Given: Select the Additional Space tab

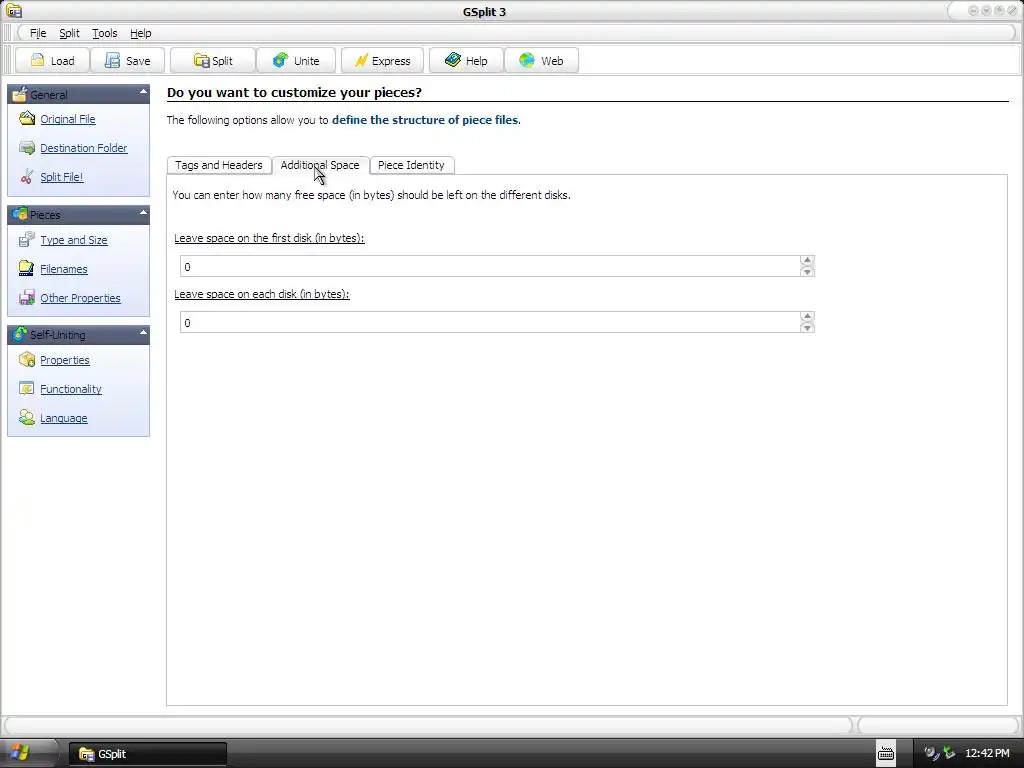Looking at the screenshot, I should pos(320,165).
